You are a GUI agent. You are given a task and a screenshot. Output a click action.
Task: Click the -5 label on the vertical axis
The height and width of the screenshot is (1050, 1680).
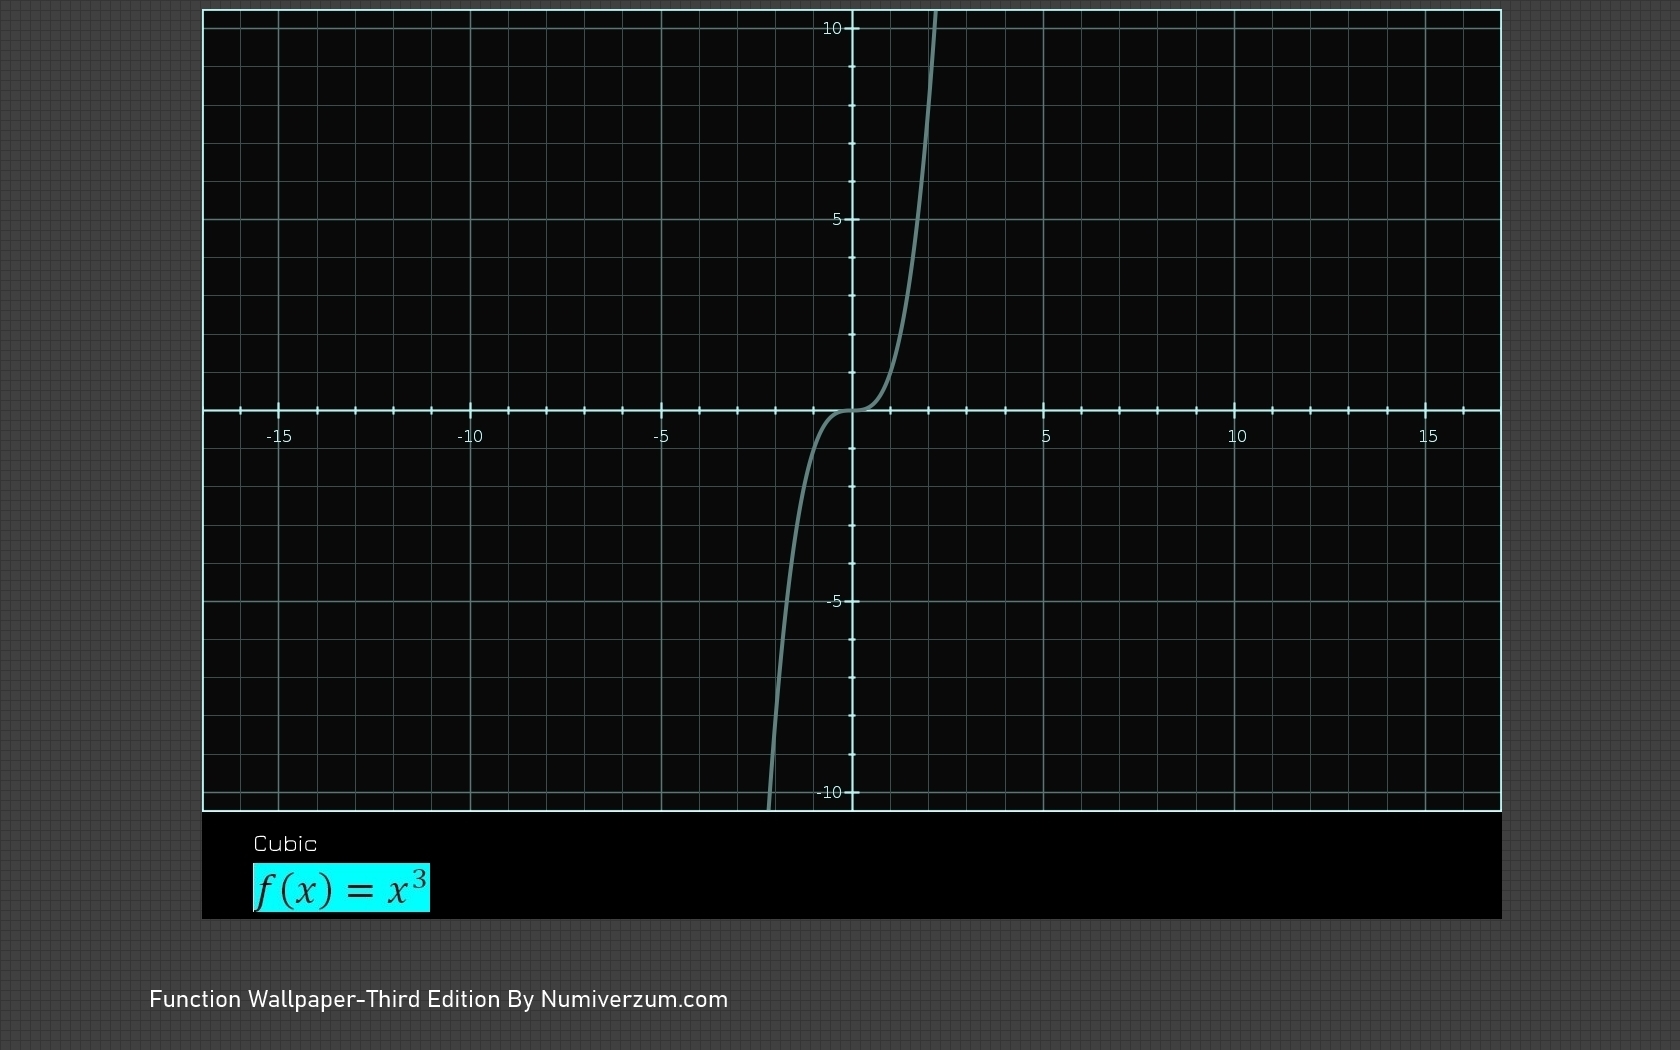834,602
